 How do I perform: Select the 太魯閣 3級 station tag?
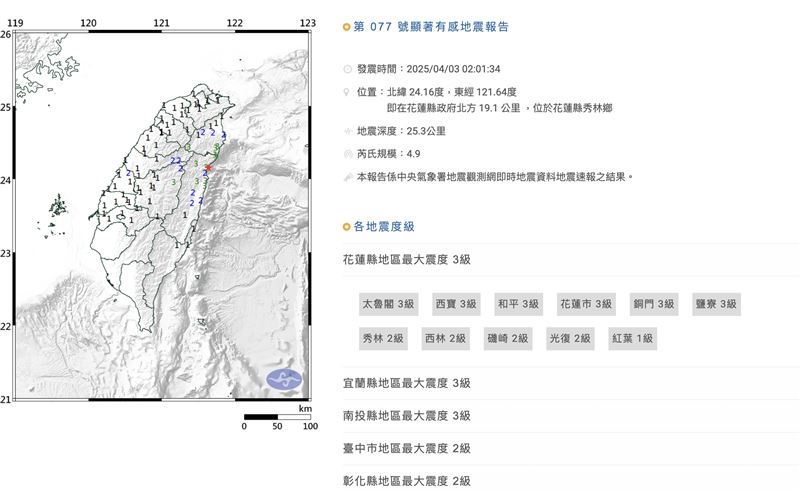(388, 304)
